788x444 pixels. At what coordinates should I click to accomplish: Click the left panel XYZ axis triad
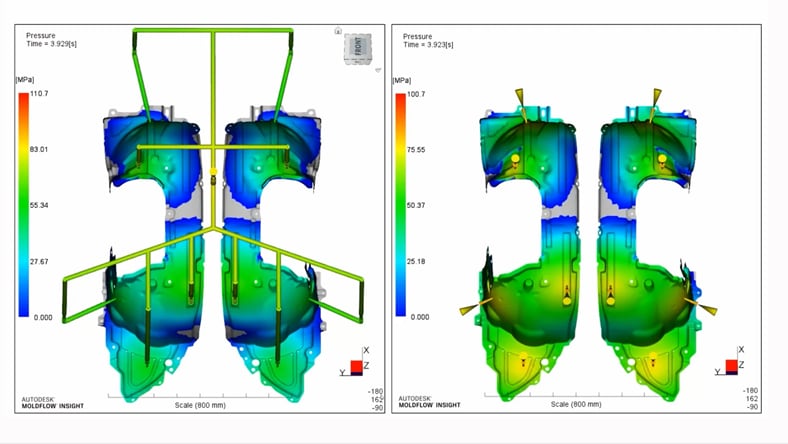(x=356, y=363)
